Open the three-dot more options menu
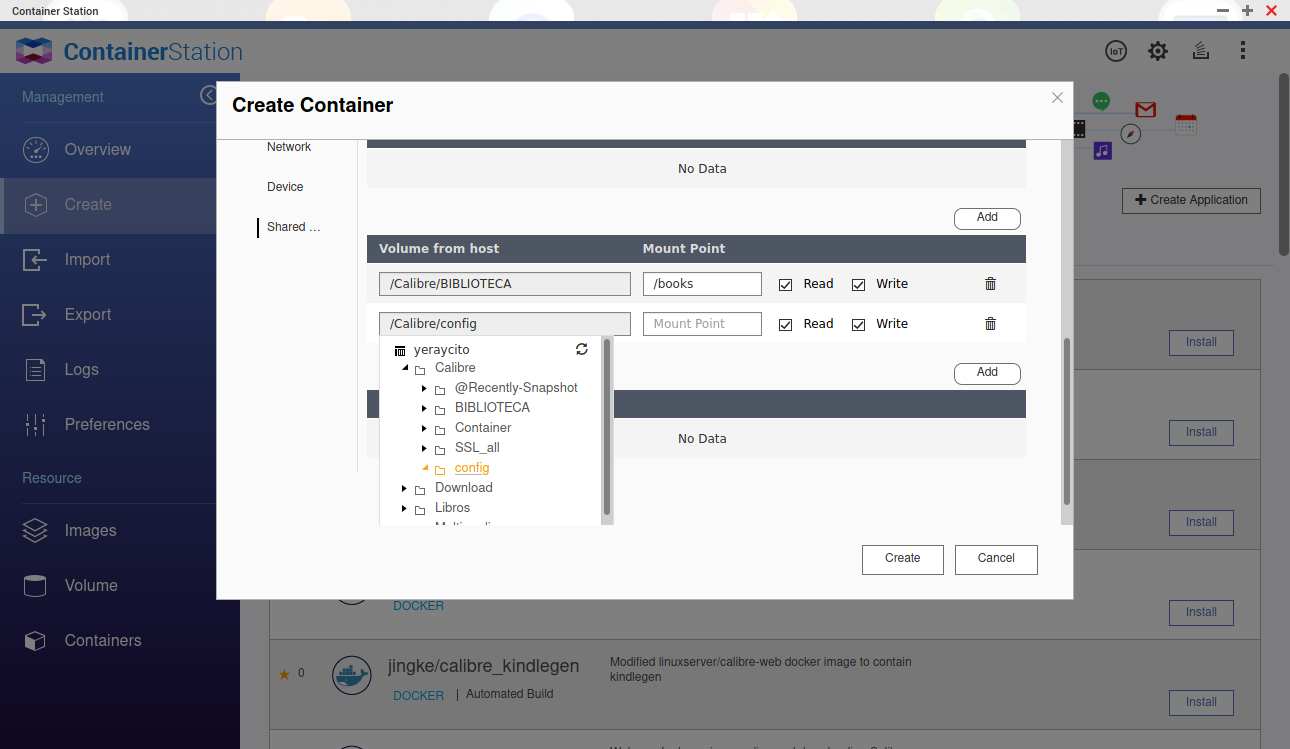The height and width of the screenshot is (749, 1290). [1242, 51]
